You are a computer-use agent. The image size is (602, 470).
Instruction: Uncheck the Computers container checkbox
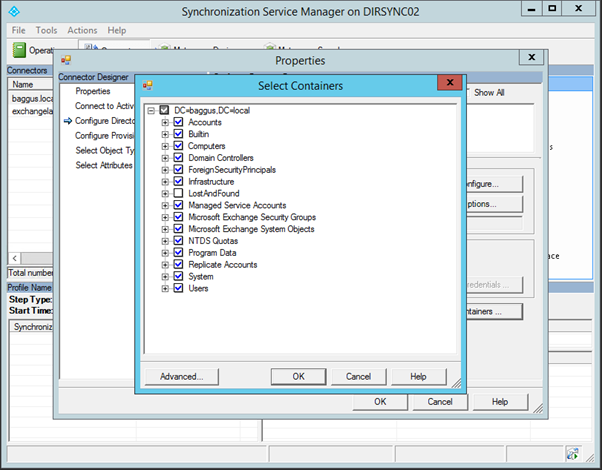[178, 146]
